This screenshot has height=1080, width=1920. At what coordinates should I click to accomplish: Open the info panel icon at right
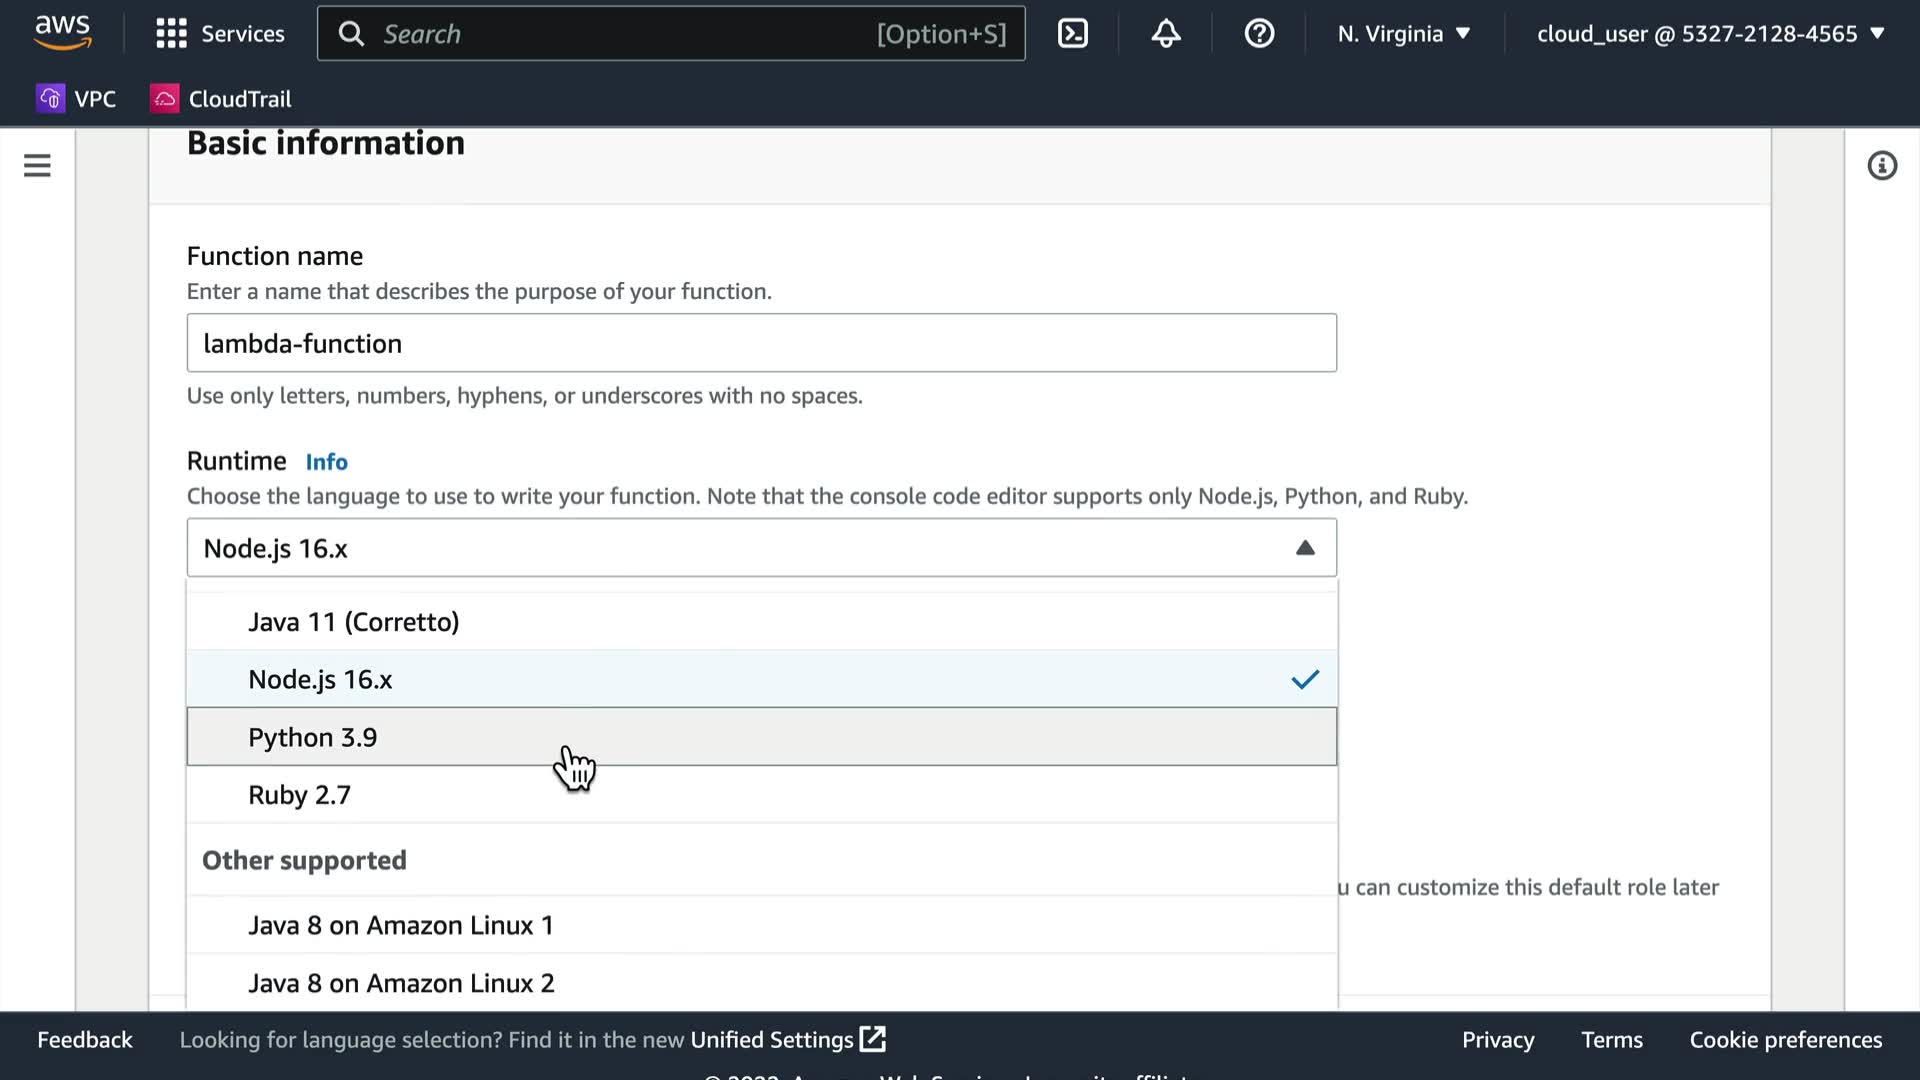pos(1882,166)
